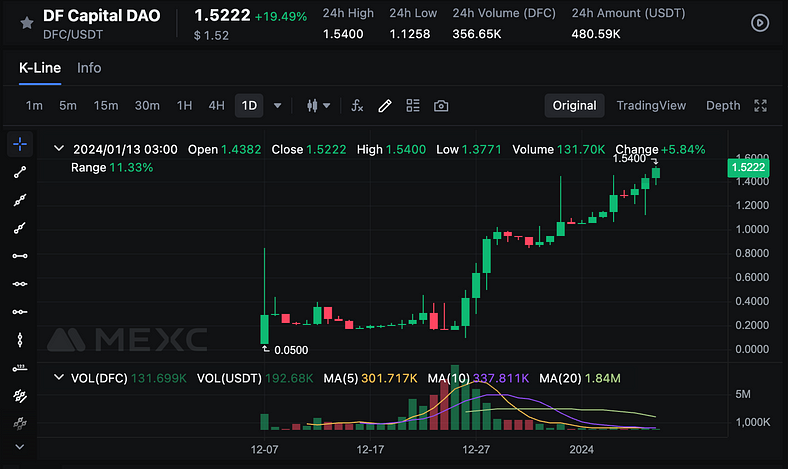Open the indicators fx menu
The width and height of the screenshot is (788, 469).
pyautogui.click(x=357, y=106)
